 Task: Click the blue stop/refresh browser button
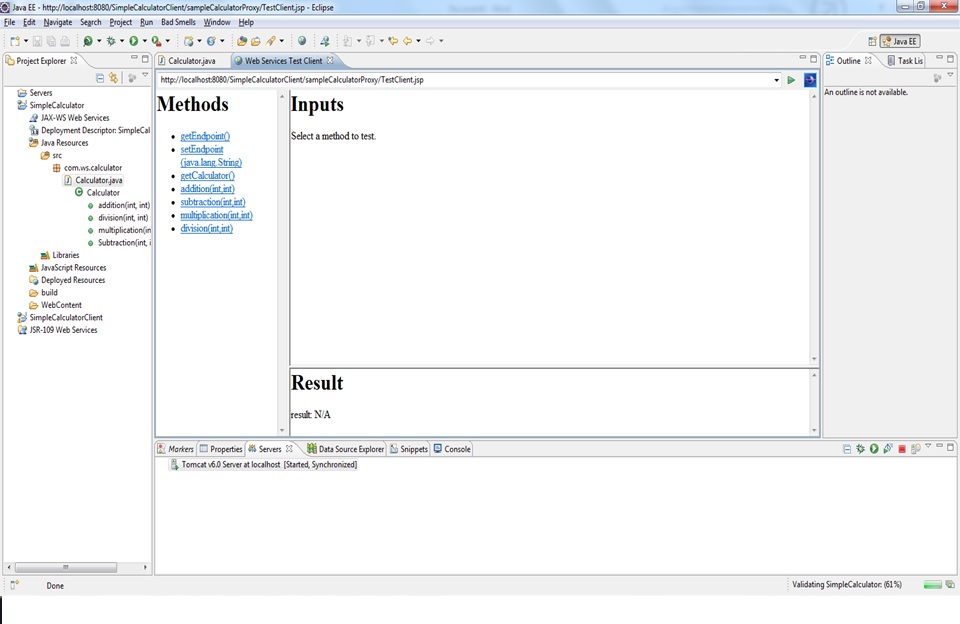[810, 80]
